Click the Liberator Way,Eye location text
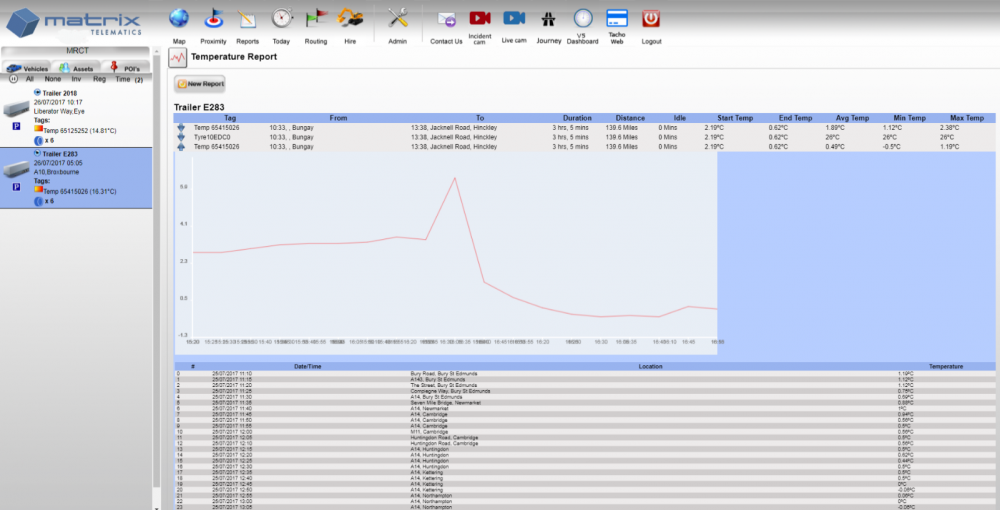This screenshot has width=1000, height=510. (x=59, y=112)
